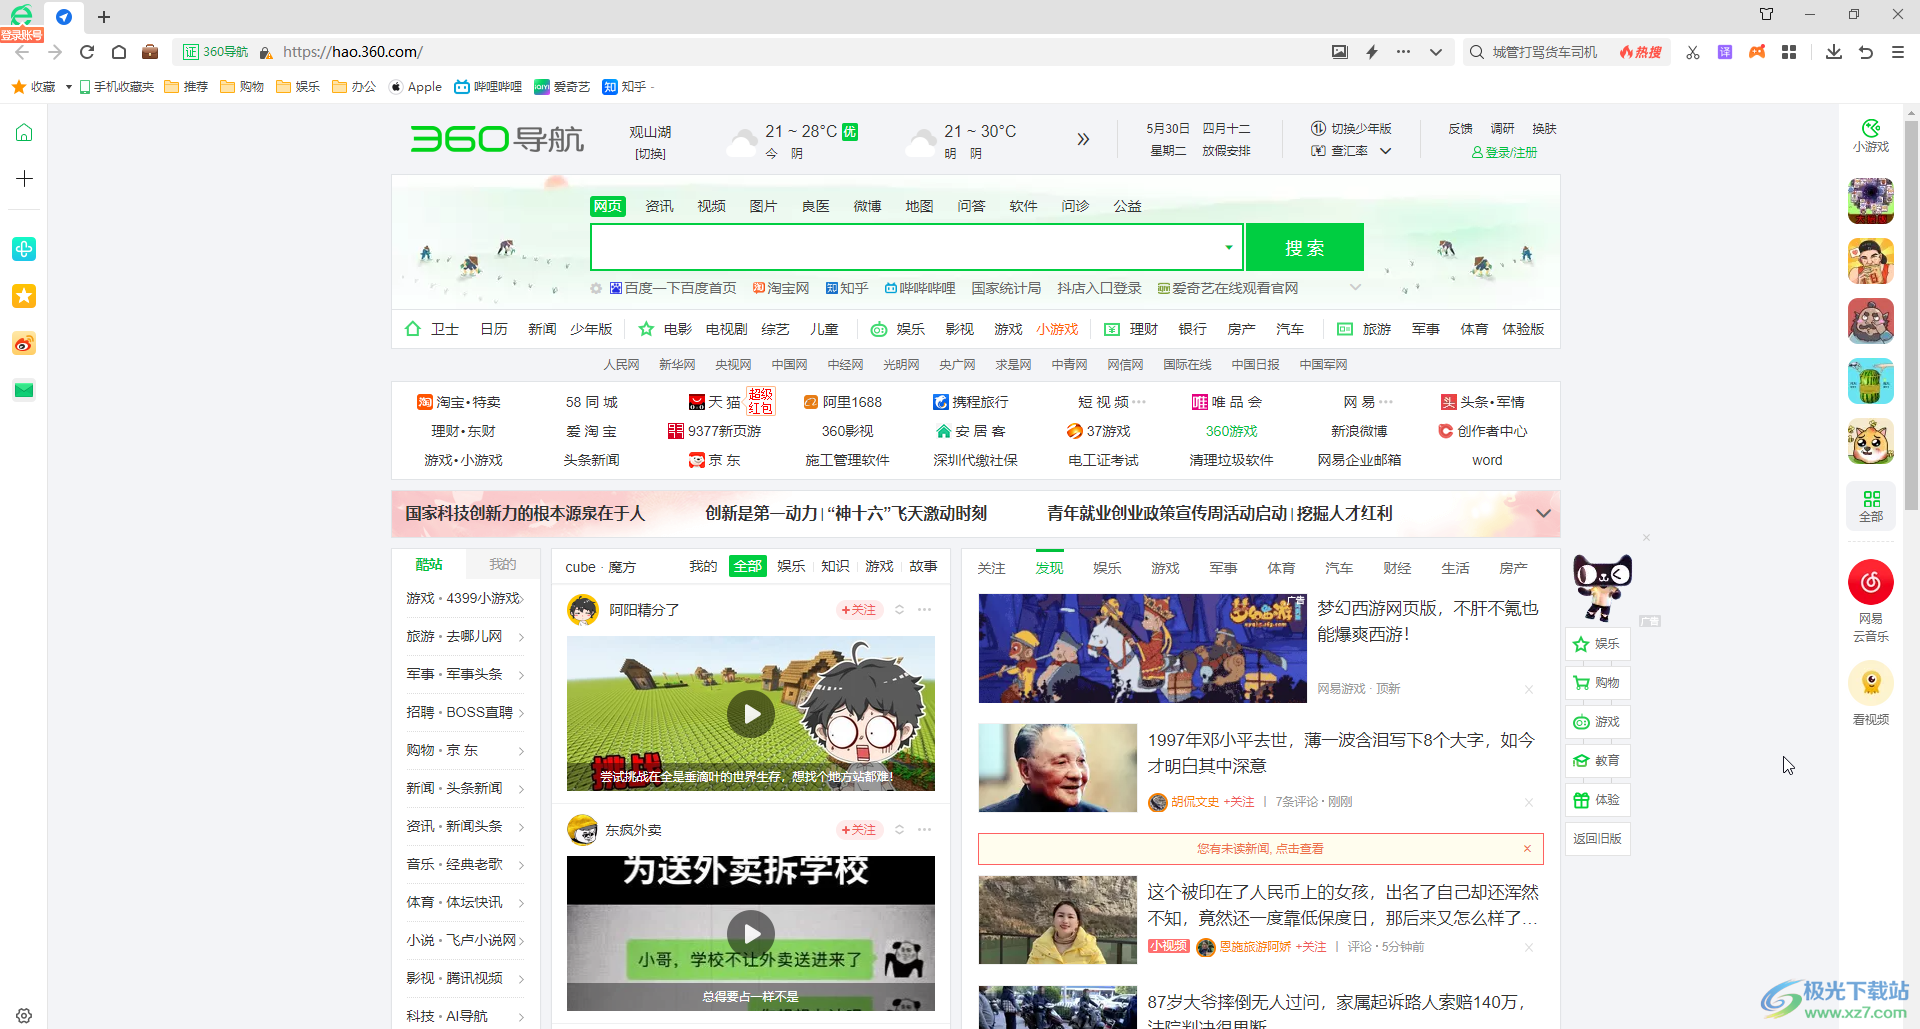Open 小游戏 icon in right sidebar
This screenshot has width=1920, height=1029.
coord(1870,136)
